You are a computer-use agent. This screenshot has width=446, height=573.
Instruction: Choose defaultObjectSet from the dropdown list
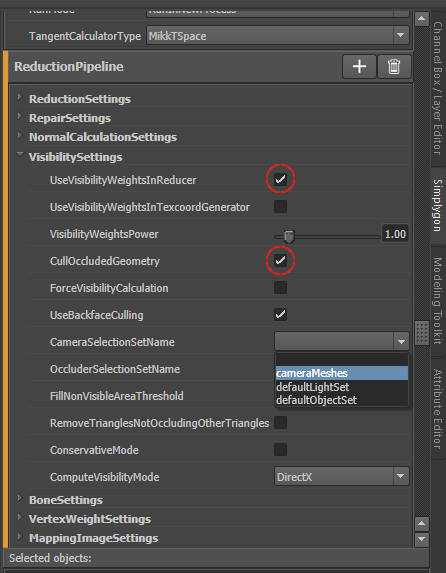[341, 400]
